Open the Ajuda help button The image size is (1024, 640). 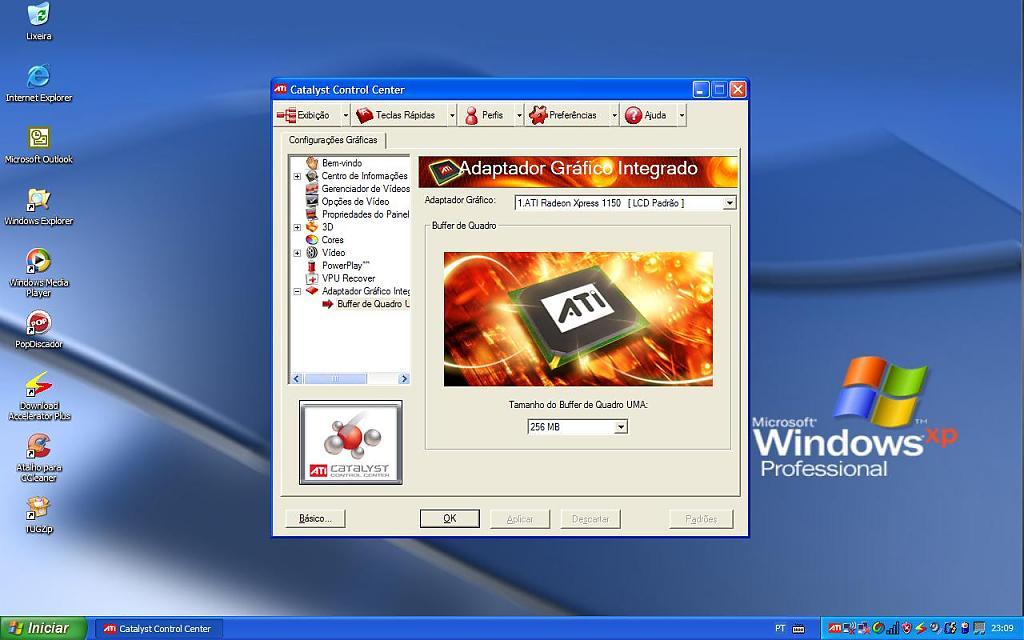click(648, 115)
